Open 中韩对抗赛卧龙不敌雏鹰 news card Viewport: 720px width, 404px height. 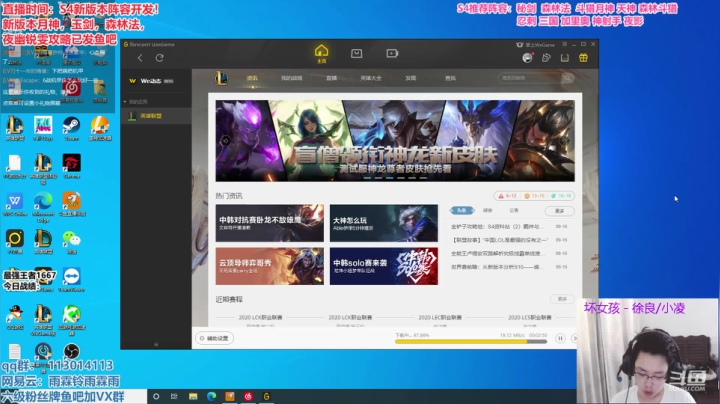click(270, 223)
